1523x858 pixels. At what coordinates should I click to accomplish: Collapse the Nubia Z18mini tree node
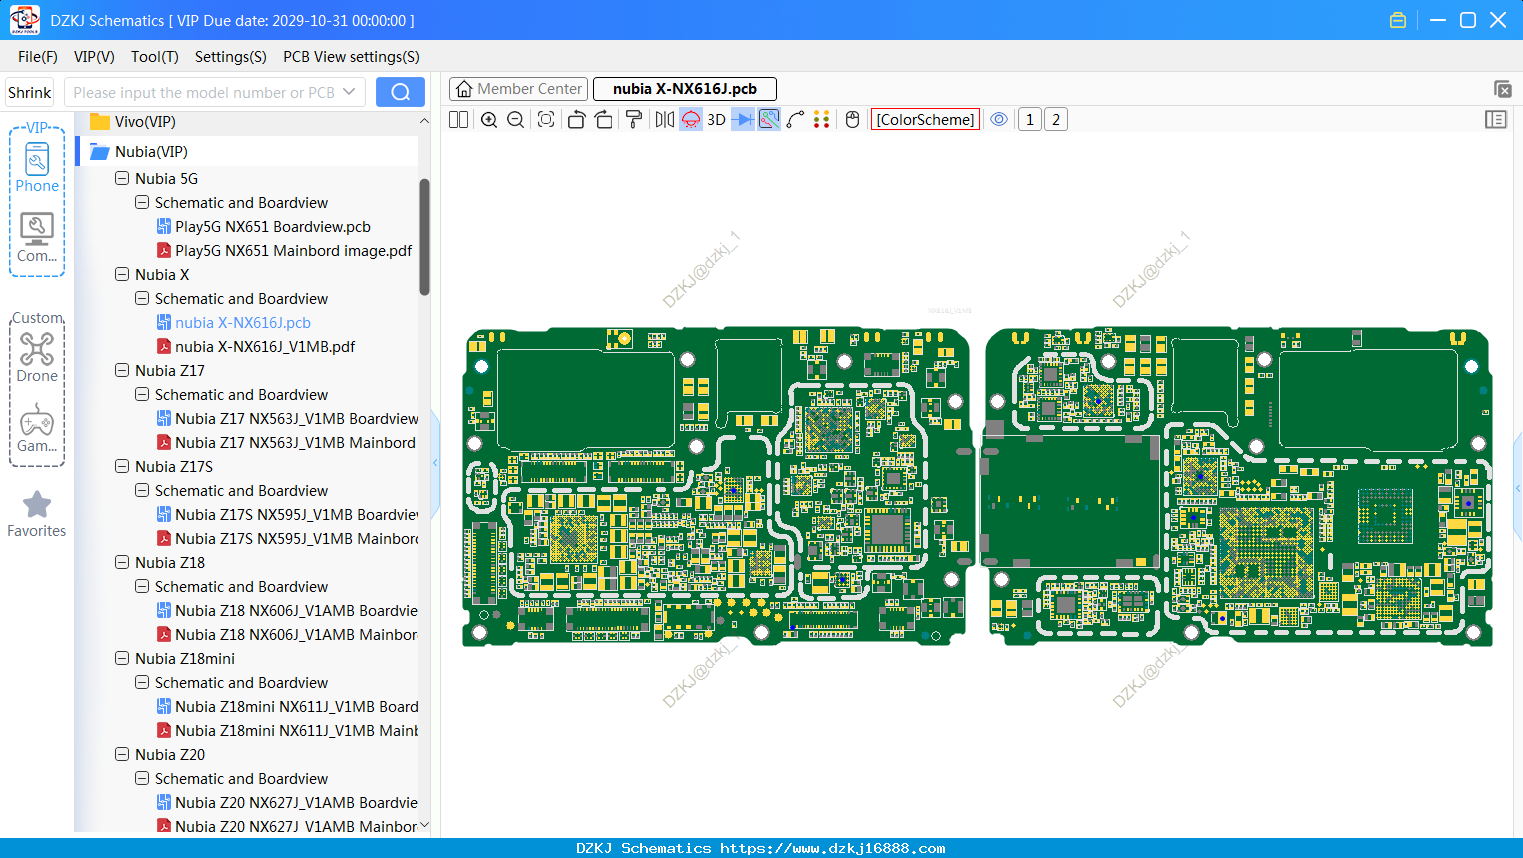[122, 658]
